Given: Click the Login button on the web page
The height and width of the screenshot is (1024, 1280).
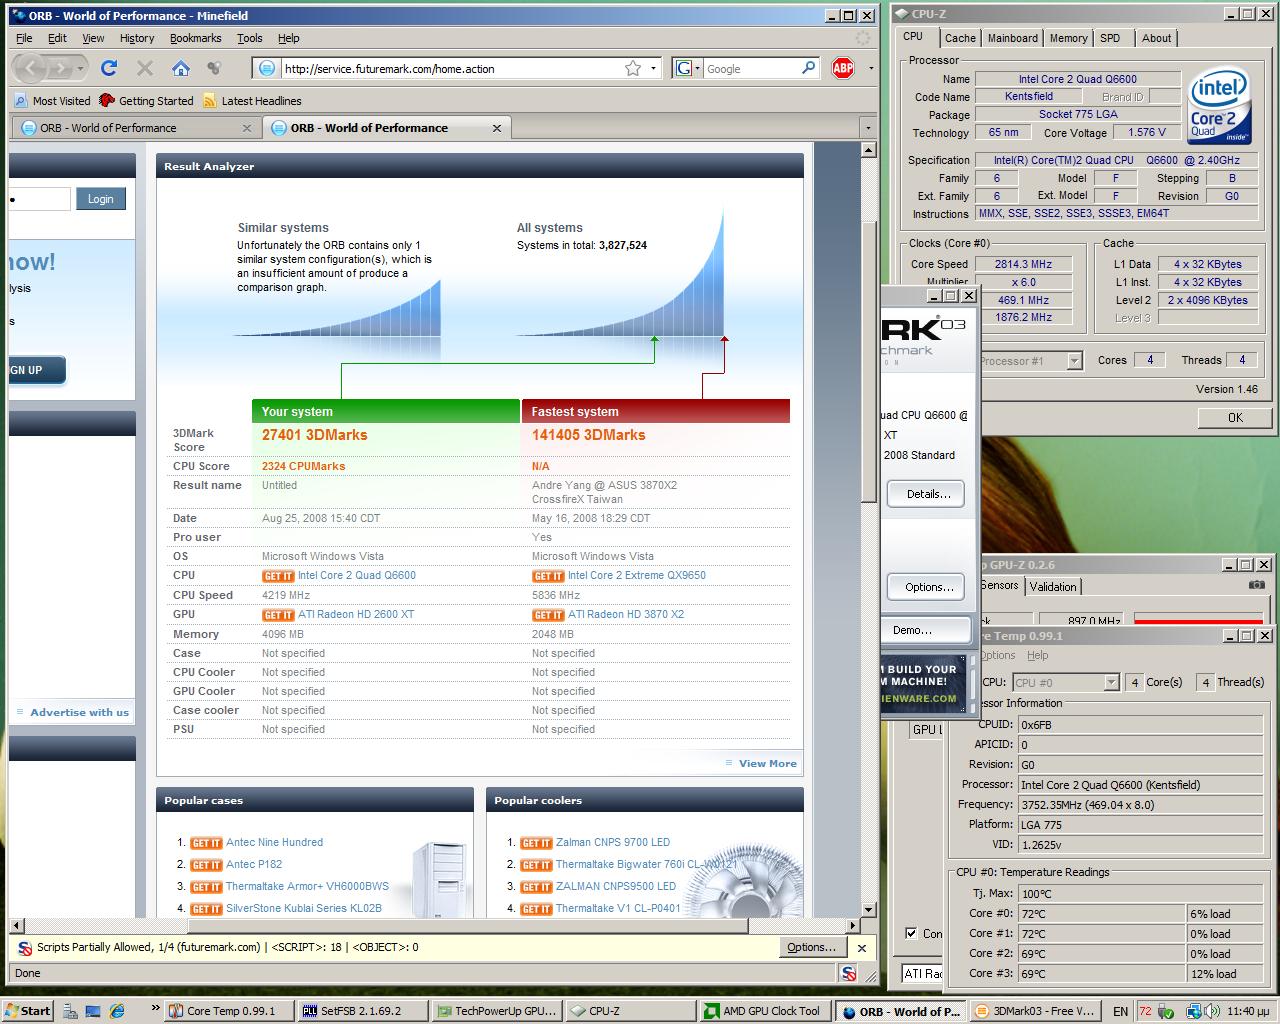Looking at the screenshot, I should click(101, 199).
